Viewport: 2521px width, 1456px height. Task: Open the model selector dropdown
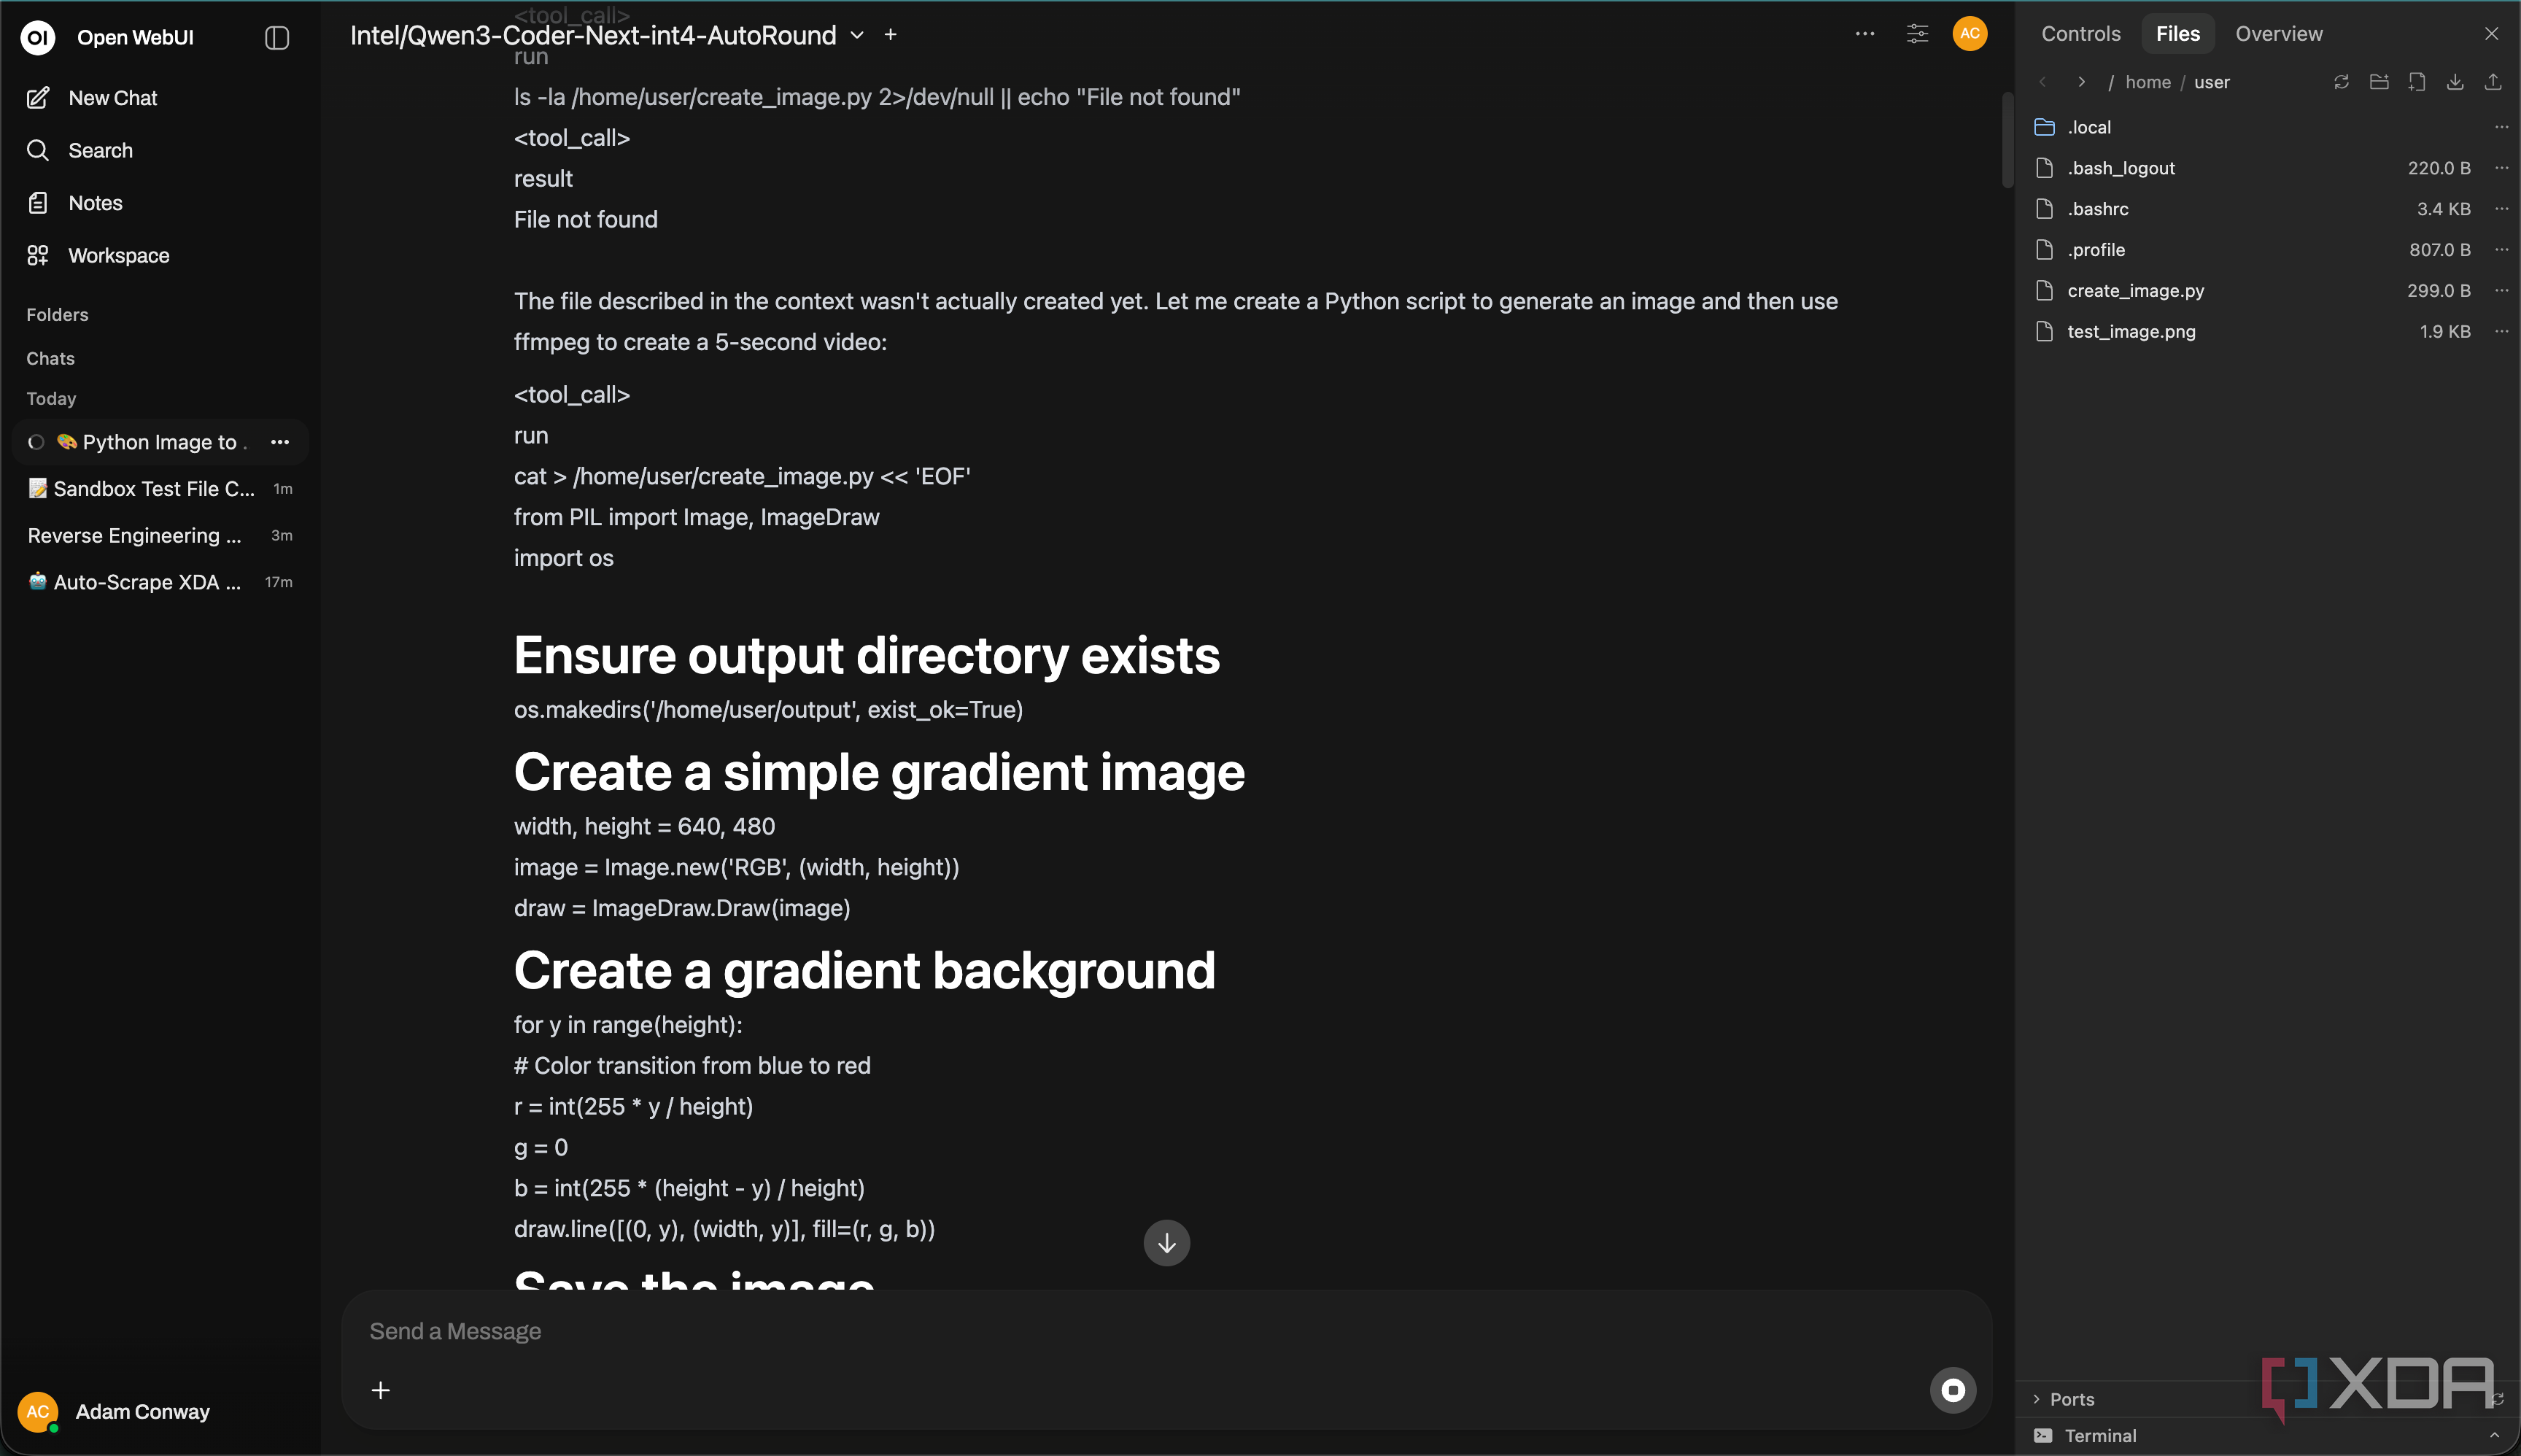pyautogui.click(x=607, y=35)
